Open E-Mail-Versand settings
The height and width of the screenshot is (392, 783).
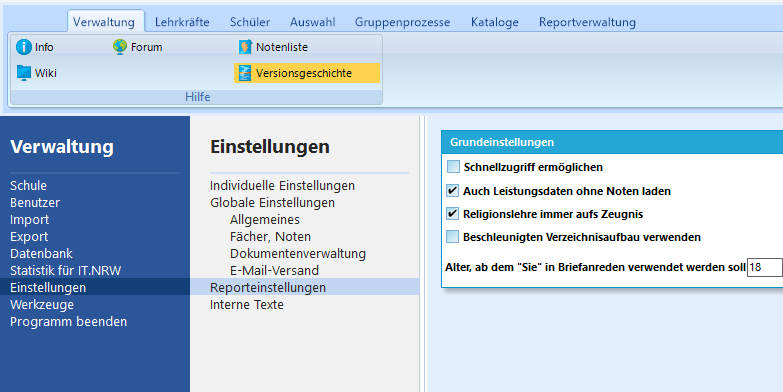tap(274, 270)
